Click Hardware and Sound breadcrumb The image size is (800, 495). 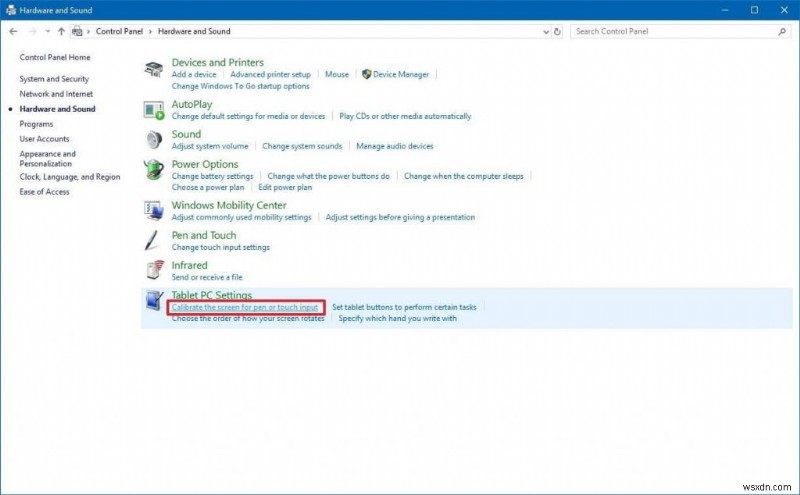(x=194, y=31)
